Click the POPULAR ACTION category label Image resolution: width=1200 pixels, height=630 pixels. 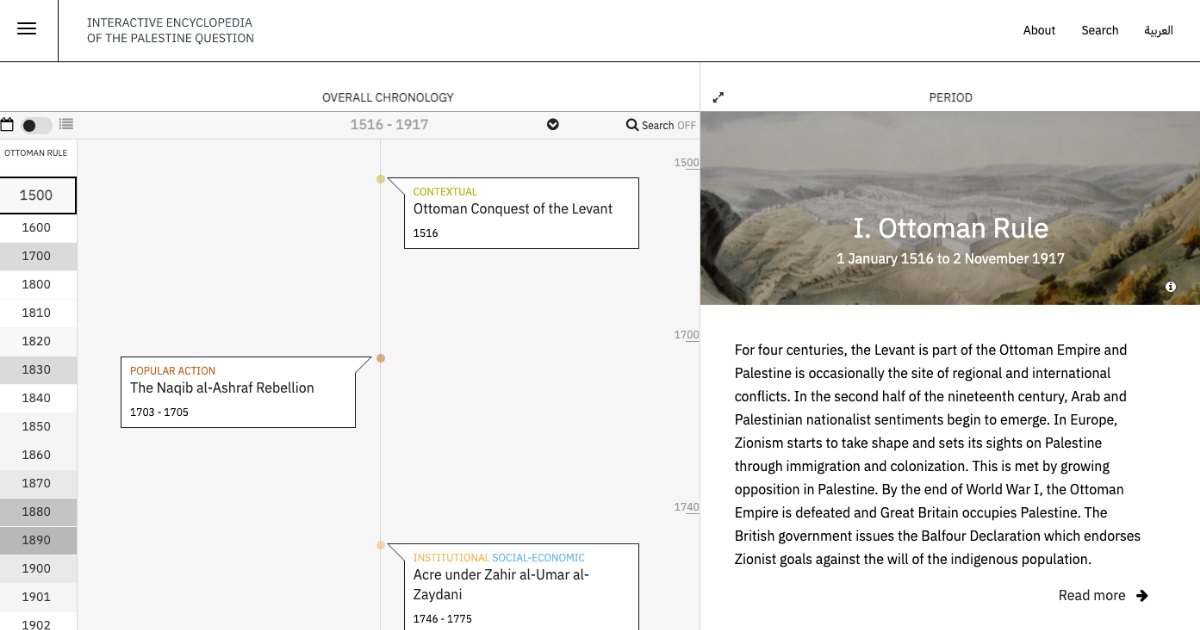[x=173, y=371]
